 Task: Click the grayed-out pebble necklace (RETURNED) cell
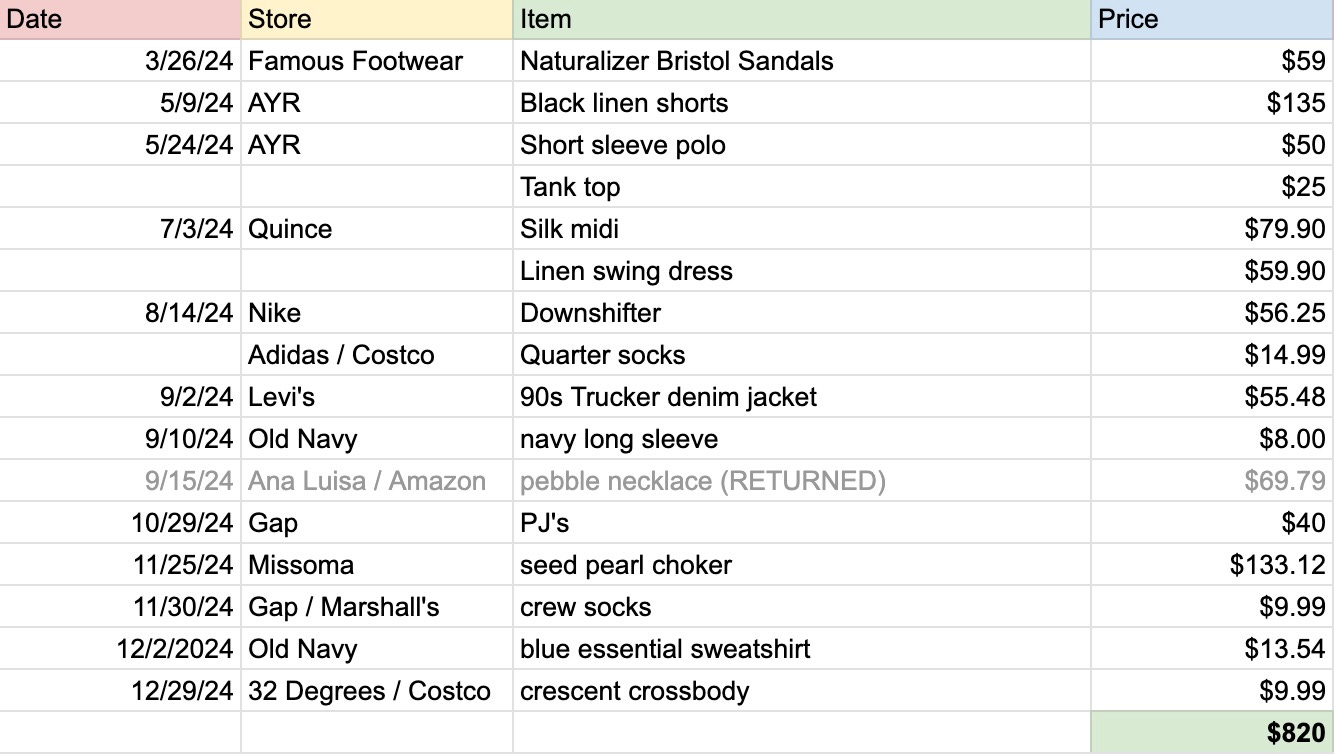[802, 481]
